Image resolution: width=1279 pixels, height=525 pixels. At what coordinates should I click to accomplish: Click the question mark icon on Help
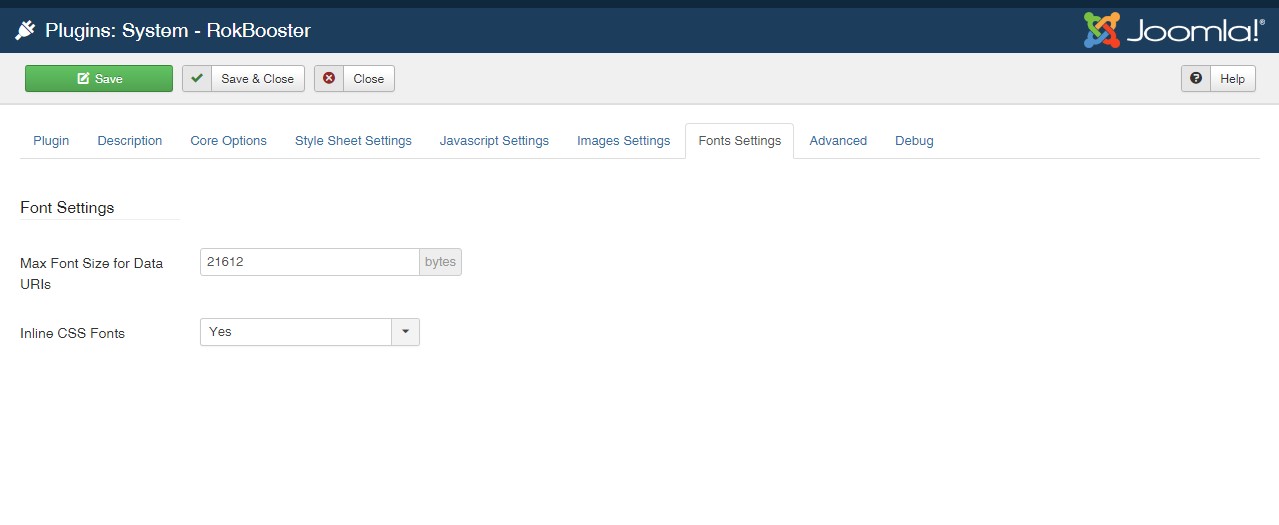point(1196,78)
